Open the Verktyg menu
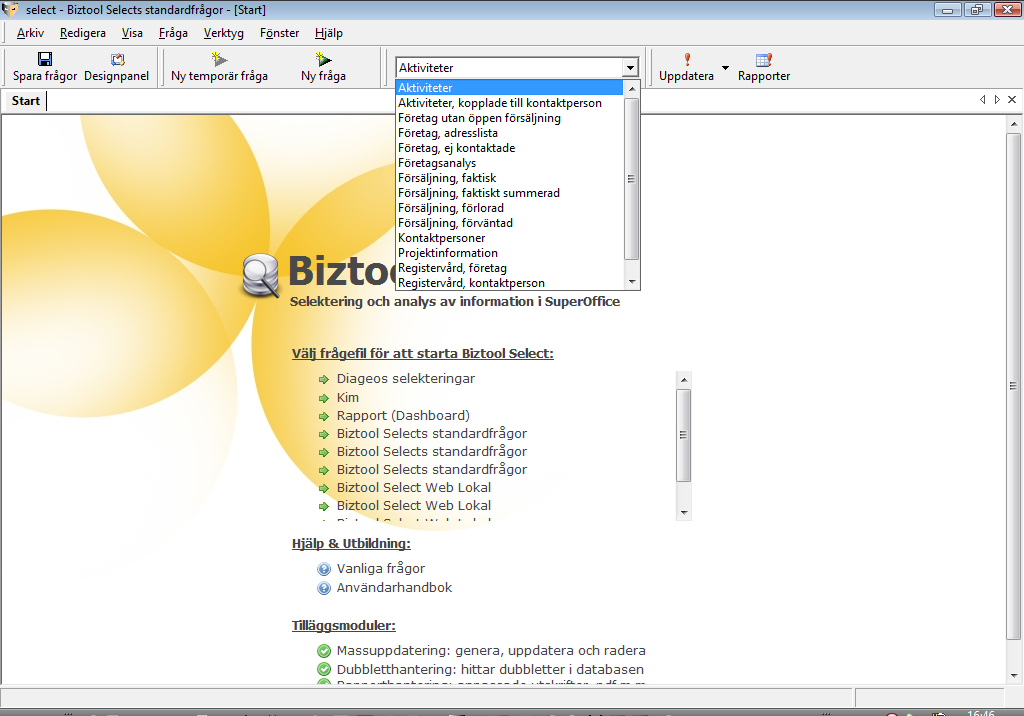Screen dimensions: 1024x716 coord(223,33)
